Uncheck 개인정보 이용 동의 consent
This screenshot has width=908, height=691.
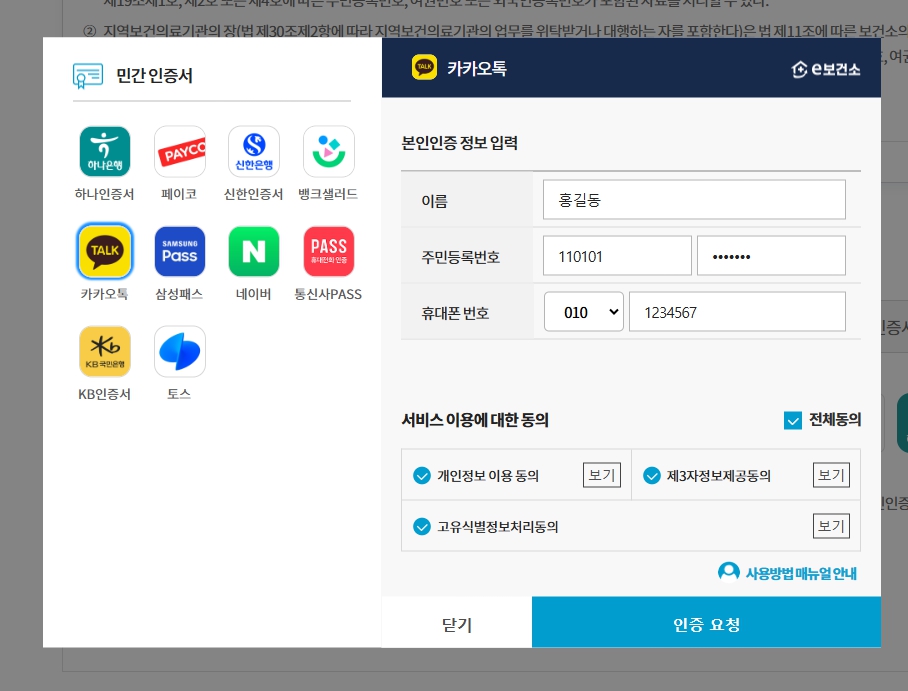click(422, 475)
